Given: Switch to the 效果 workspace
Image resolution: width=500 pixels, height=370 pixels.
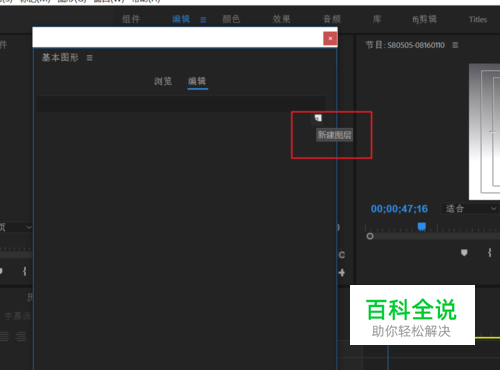Looking at the screenshot, I should coord(281,19).
